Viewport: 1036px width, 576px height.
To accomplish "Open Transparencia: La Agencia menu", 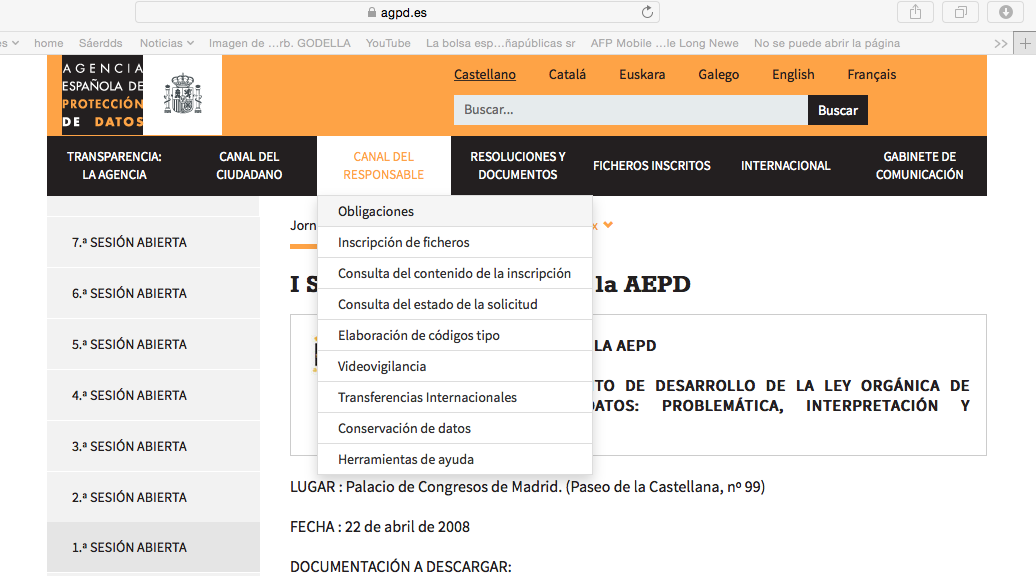I will point(114,166).
